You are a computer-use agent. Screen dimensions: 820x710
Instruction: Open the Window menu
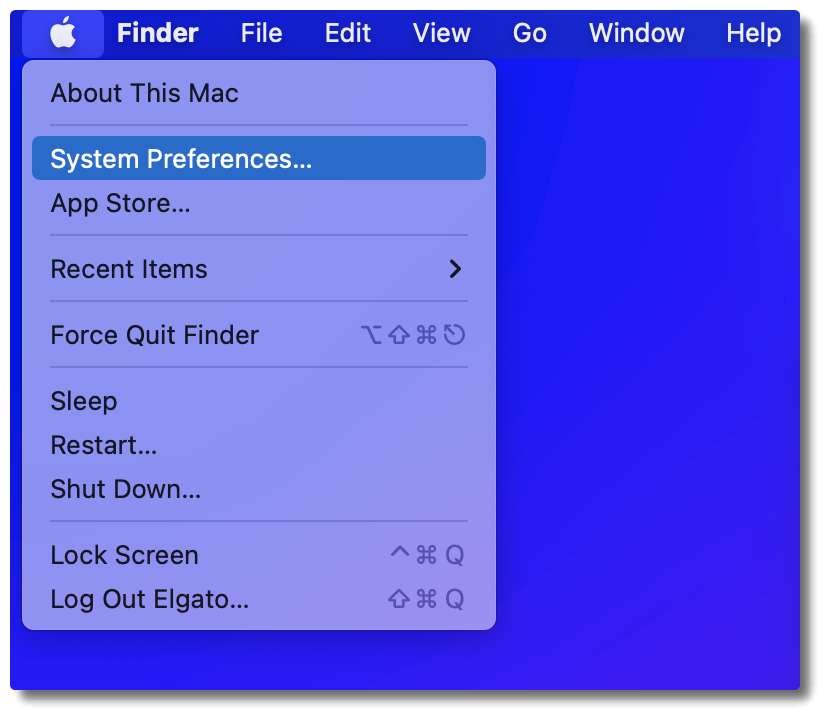pyautogui.click(x=636, y=34)
